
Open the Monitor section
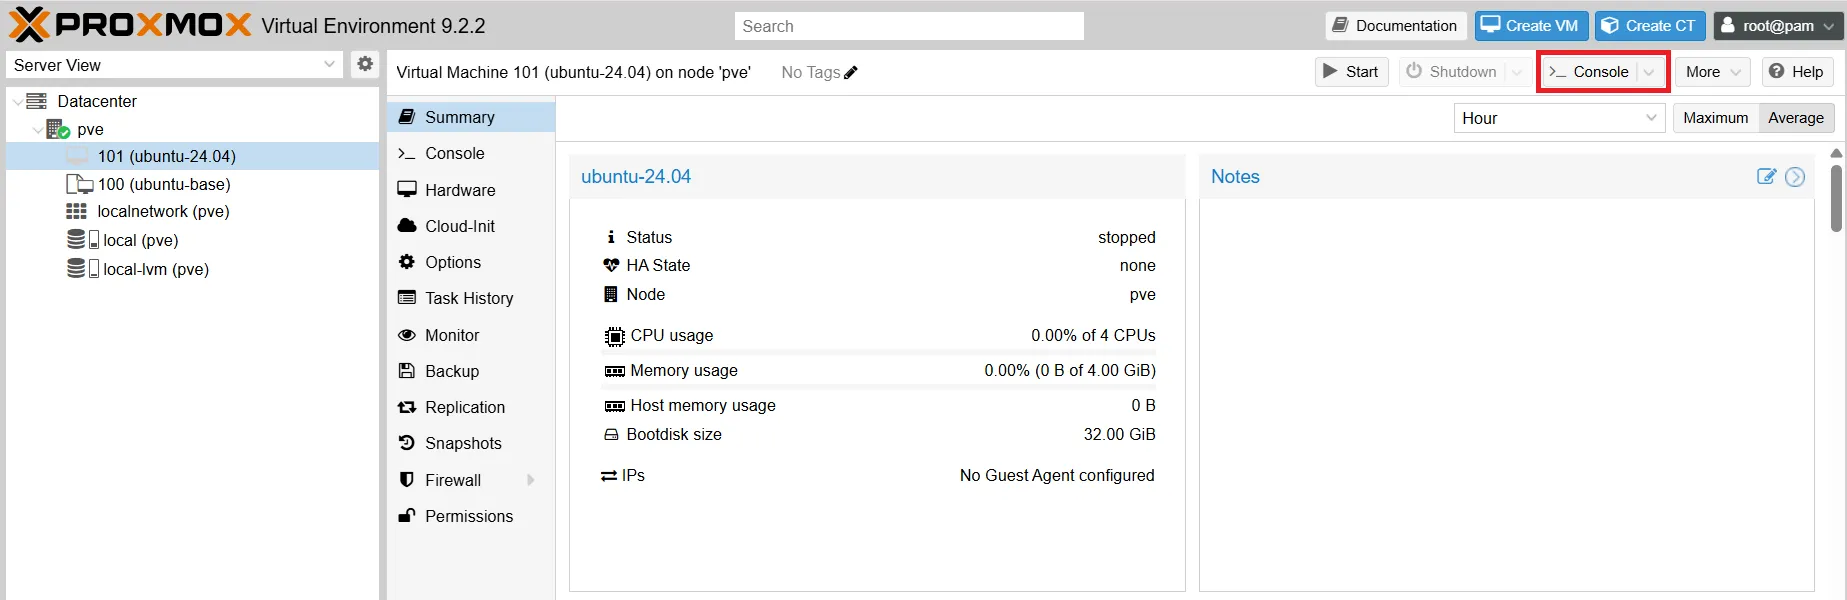pyautogui.click(x=471, y=335)
